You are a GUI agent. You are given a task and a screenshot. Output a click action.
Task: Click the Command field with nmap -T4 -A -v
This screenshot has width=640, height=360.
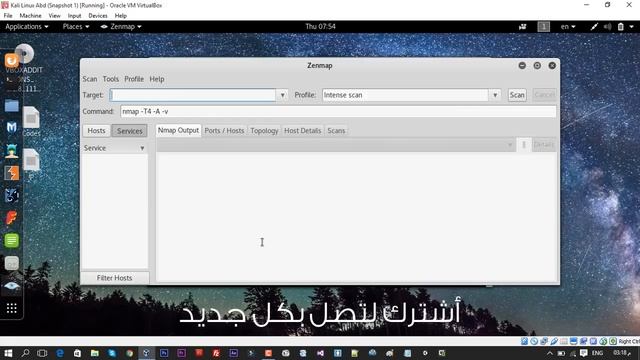pyautogui.click(x=338, y=111)
